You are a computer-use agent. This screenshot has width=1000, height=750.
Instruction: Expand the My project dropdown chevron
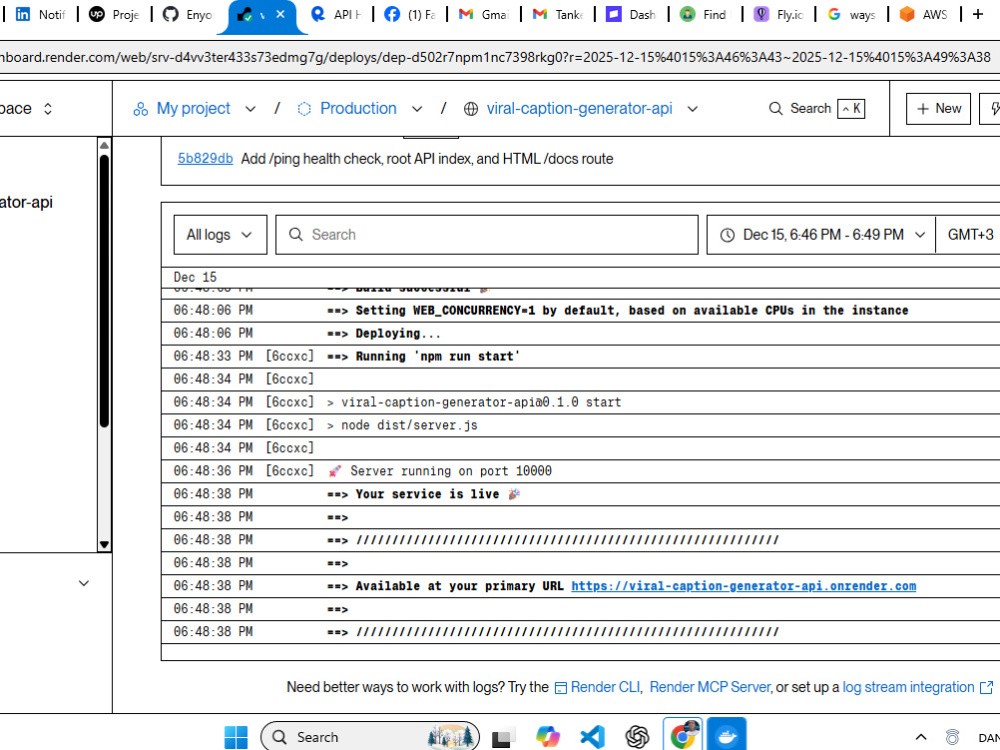coord(251,109)
